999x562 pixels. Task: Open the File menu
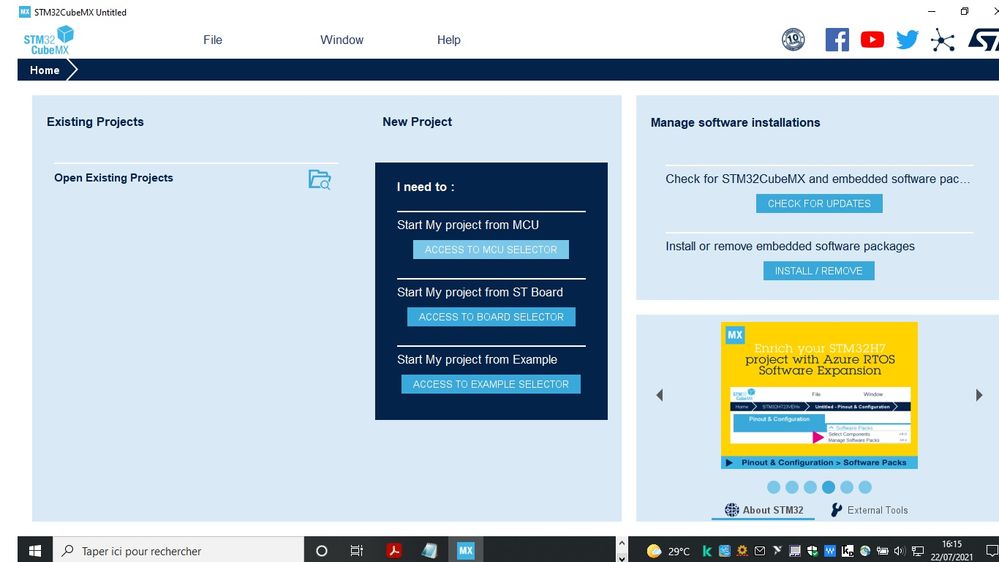[x=212, y=40]
